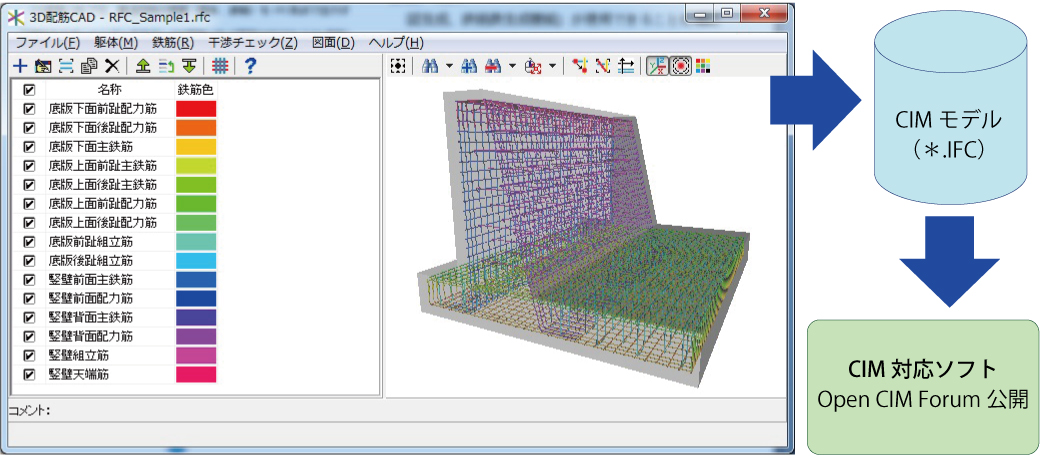Uncheck the 底版前趾組立筋 checkbox
The height and width of the screenshot is (462, 1055).
[29, 241]
